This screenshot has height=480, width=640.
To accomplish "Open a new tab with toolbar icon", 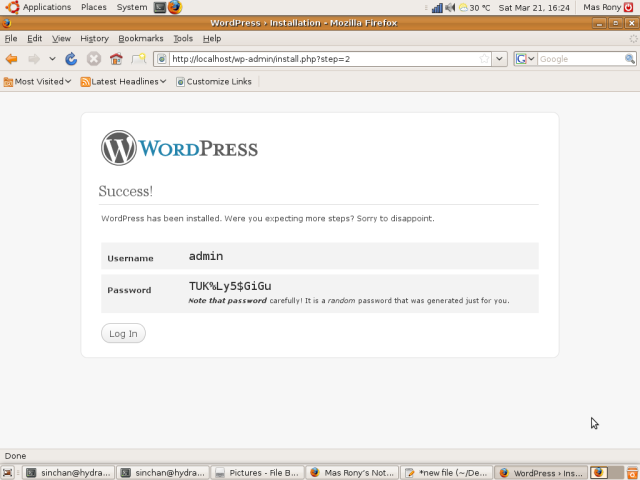I will 138,59.
